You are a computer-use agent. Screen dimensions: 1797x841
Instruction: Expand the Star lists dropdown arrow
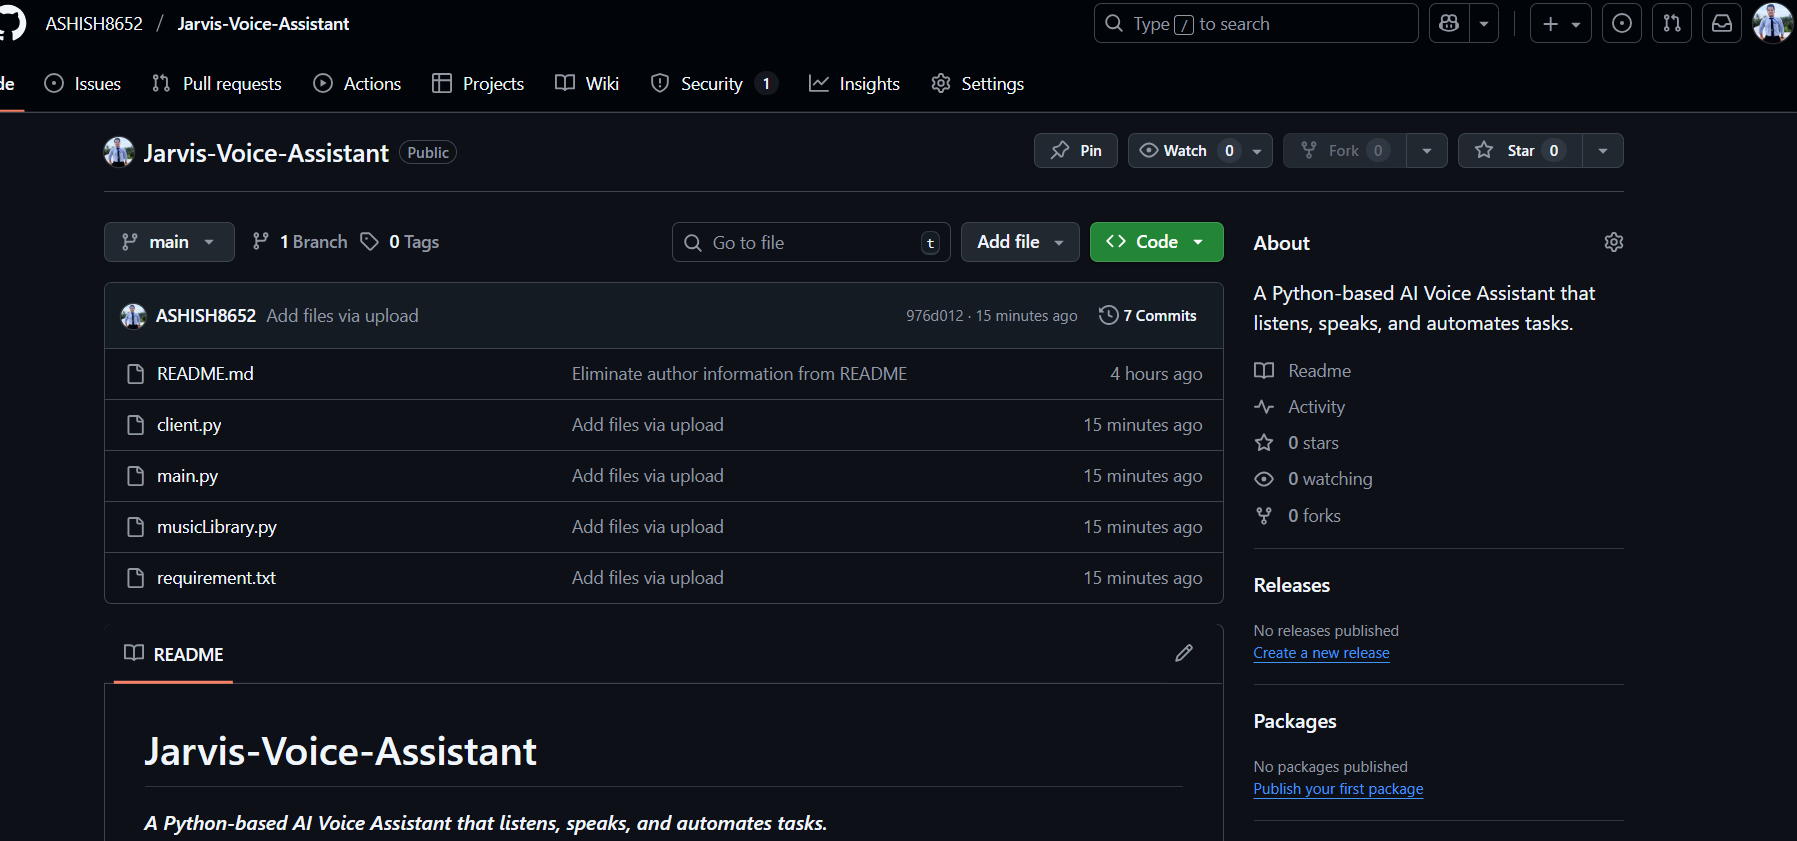click(x=1603, y=151)
